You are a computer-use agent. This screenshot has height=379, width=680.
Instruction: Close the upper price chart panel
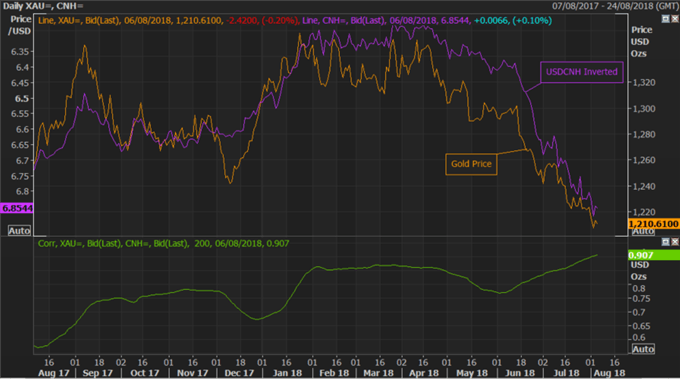pyautogui.click(x=675, y=19)
